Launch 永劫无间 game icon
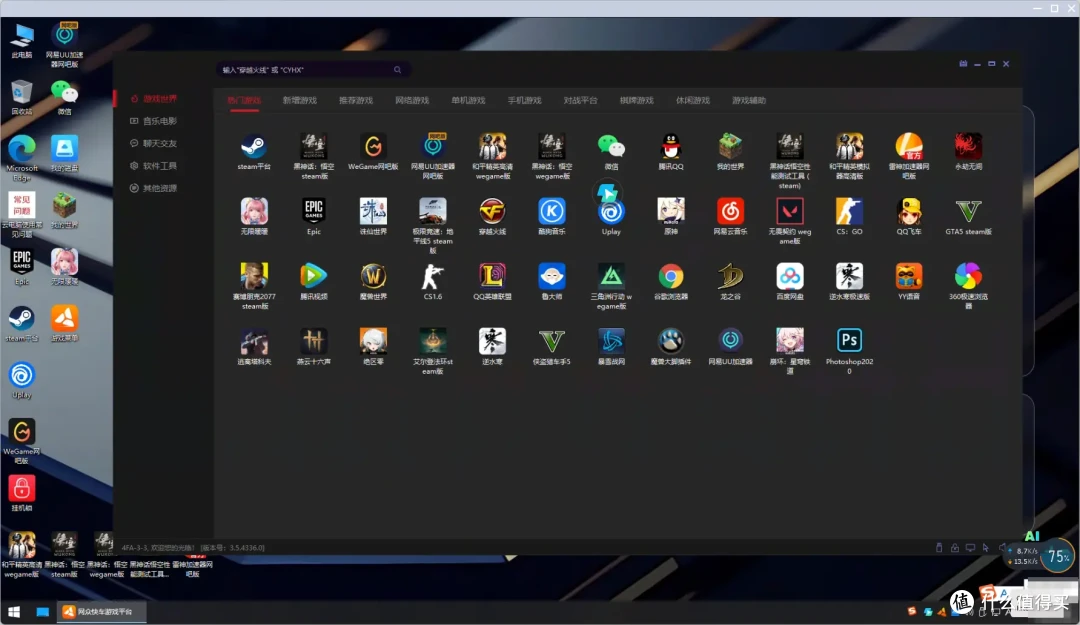This screenshot has width=1080, height=625. (968, 147)
